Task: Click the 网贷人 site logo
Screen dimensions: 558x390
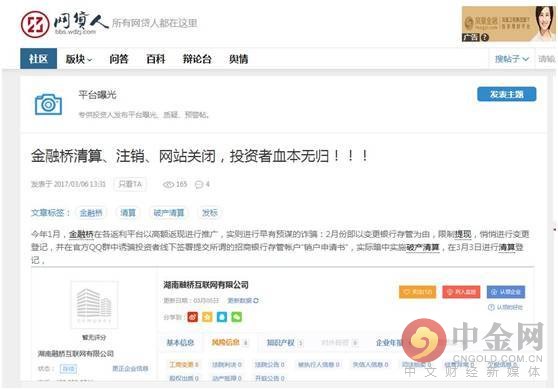Action: [x=64, y=23]
